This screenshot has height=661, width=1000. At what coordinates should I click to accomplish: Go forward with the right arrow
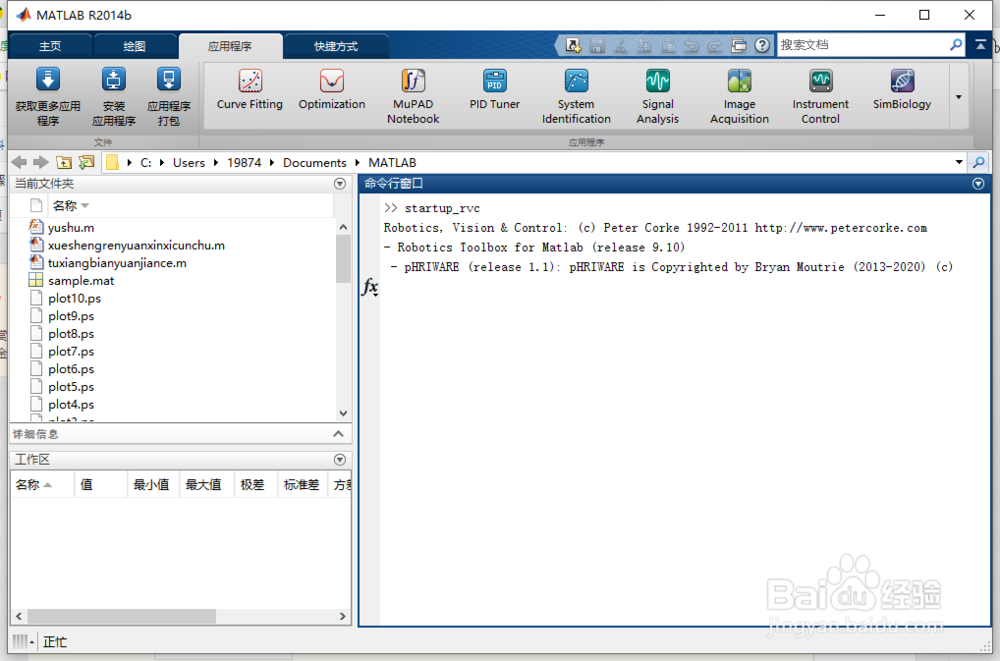pyautogui.click(x=41, y=163)
